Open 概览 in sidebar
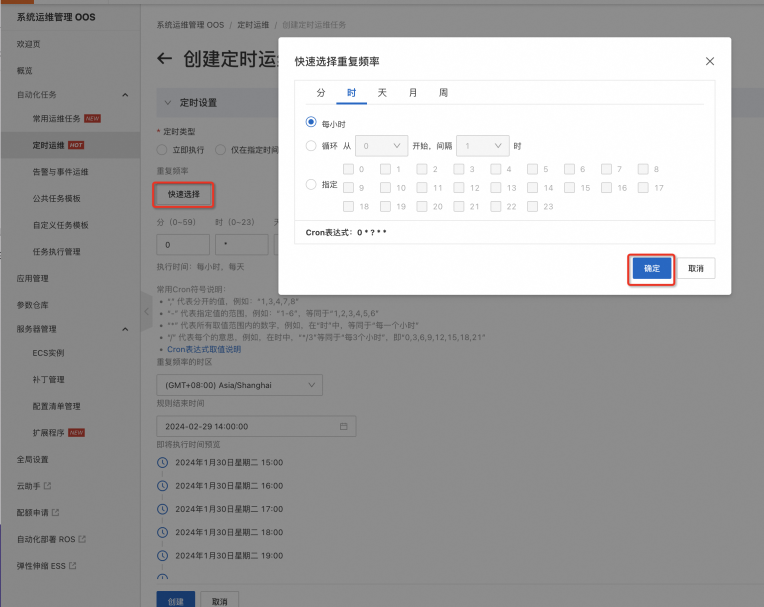The image size is (764, 607). [24, 71]
